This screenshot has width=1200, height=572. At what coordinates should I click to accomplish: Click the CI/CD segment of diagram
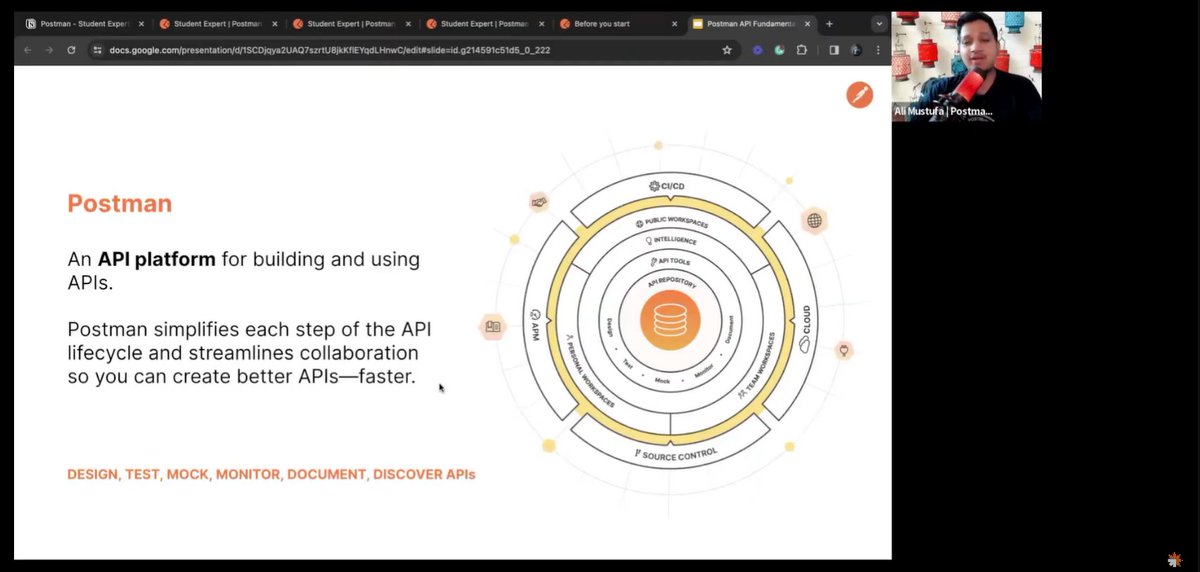coord(670,186)
